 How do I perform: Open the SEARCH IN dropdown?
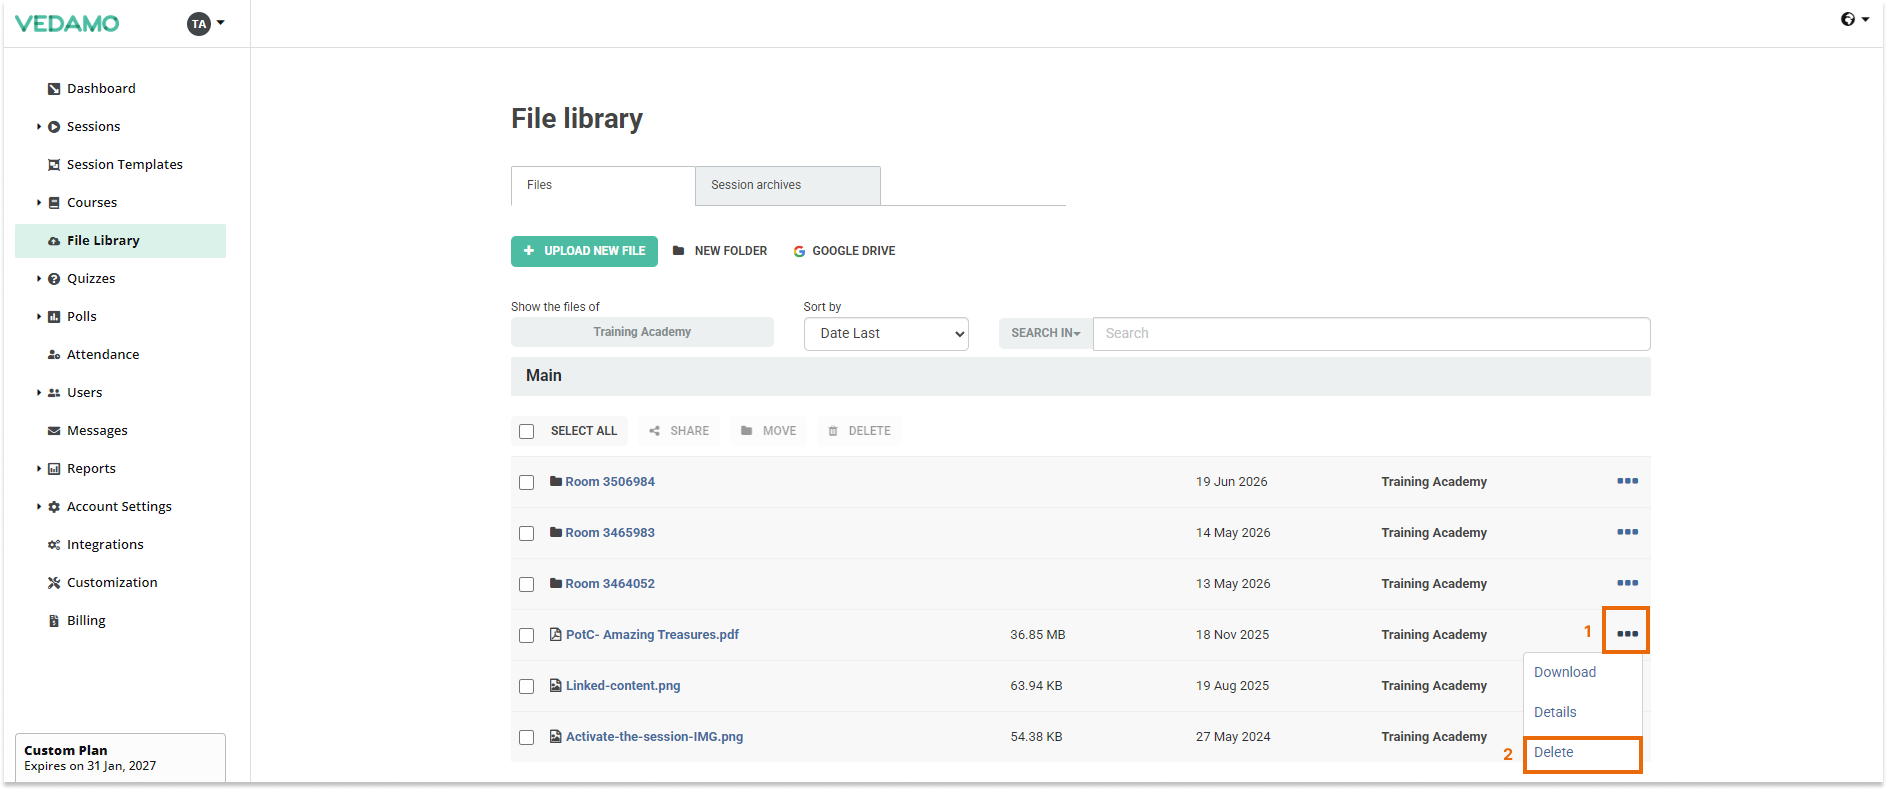tap(1046, 333)
